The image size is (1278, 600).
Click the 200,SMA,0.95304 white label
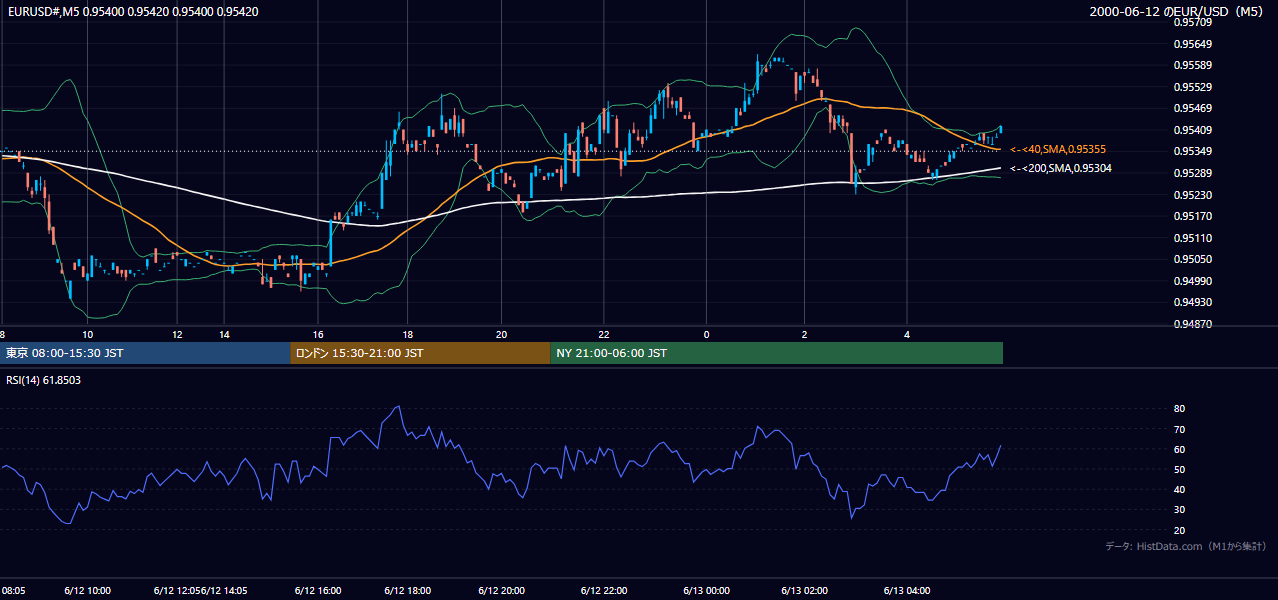pyautogui.click(x=1061, y=168)
